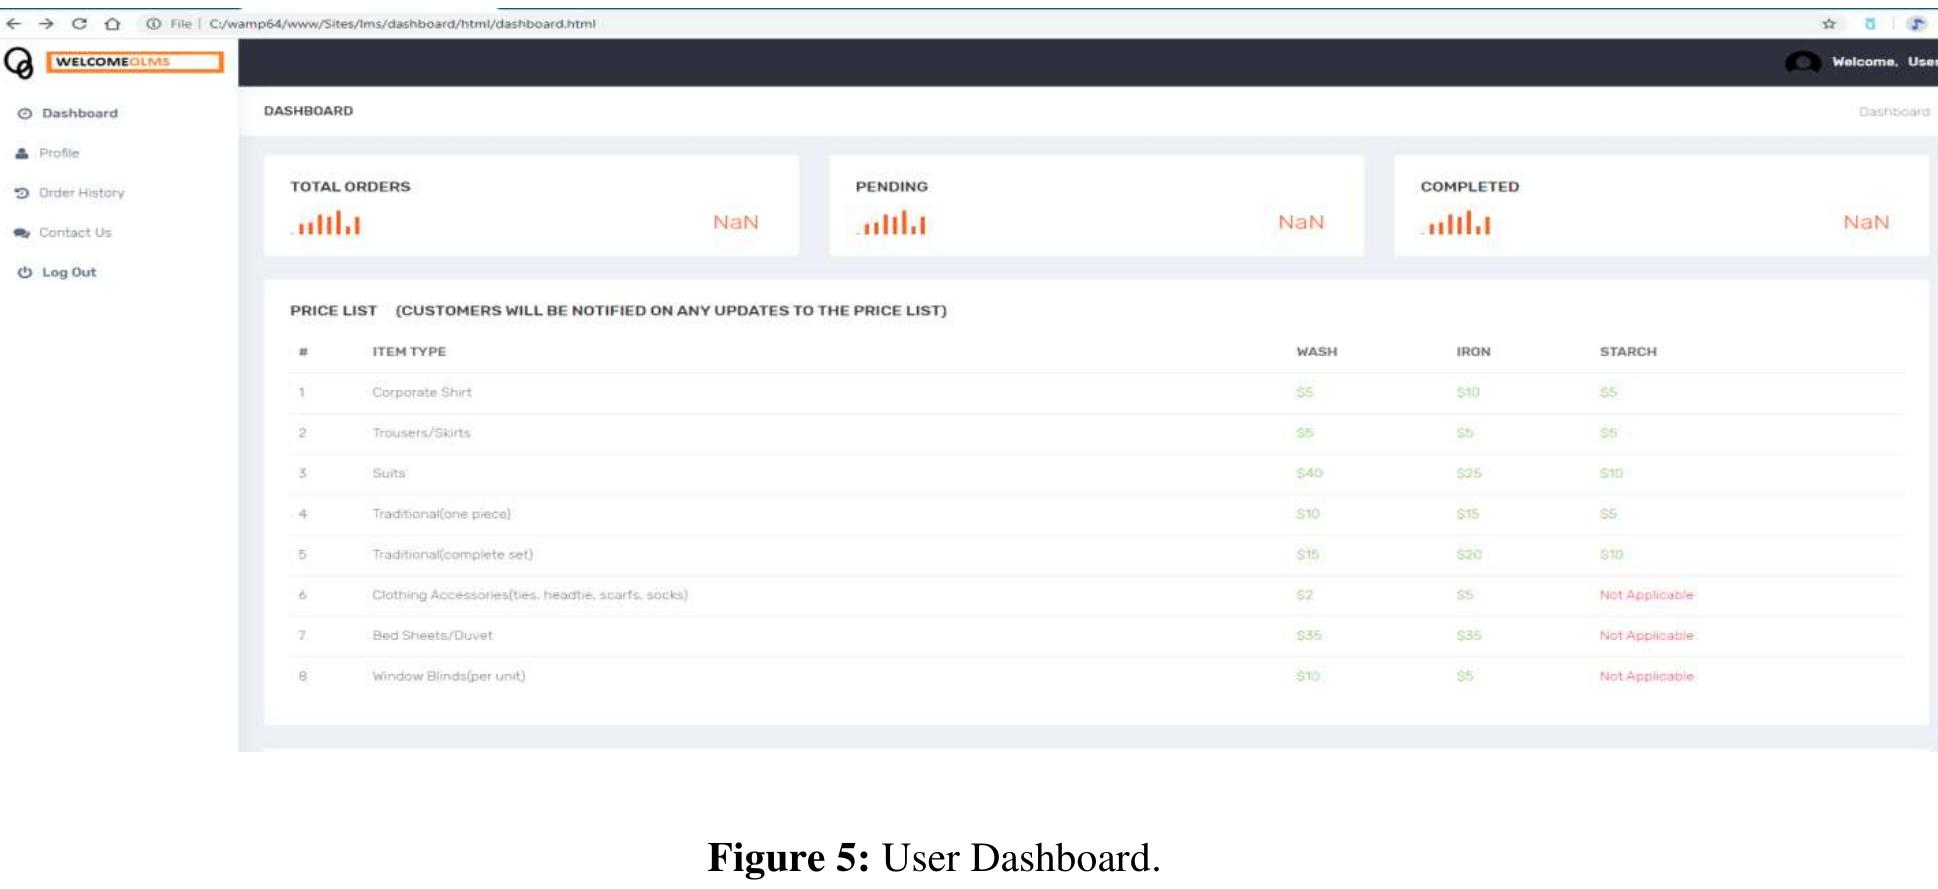Click the DASHBOARD page title
This screenshot has height=889, width=1938.
(308, 111)
